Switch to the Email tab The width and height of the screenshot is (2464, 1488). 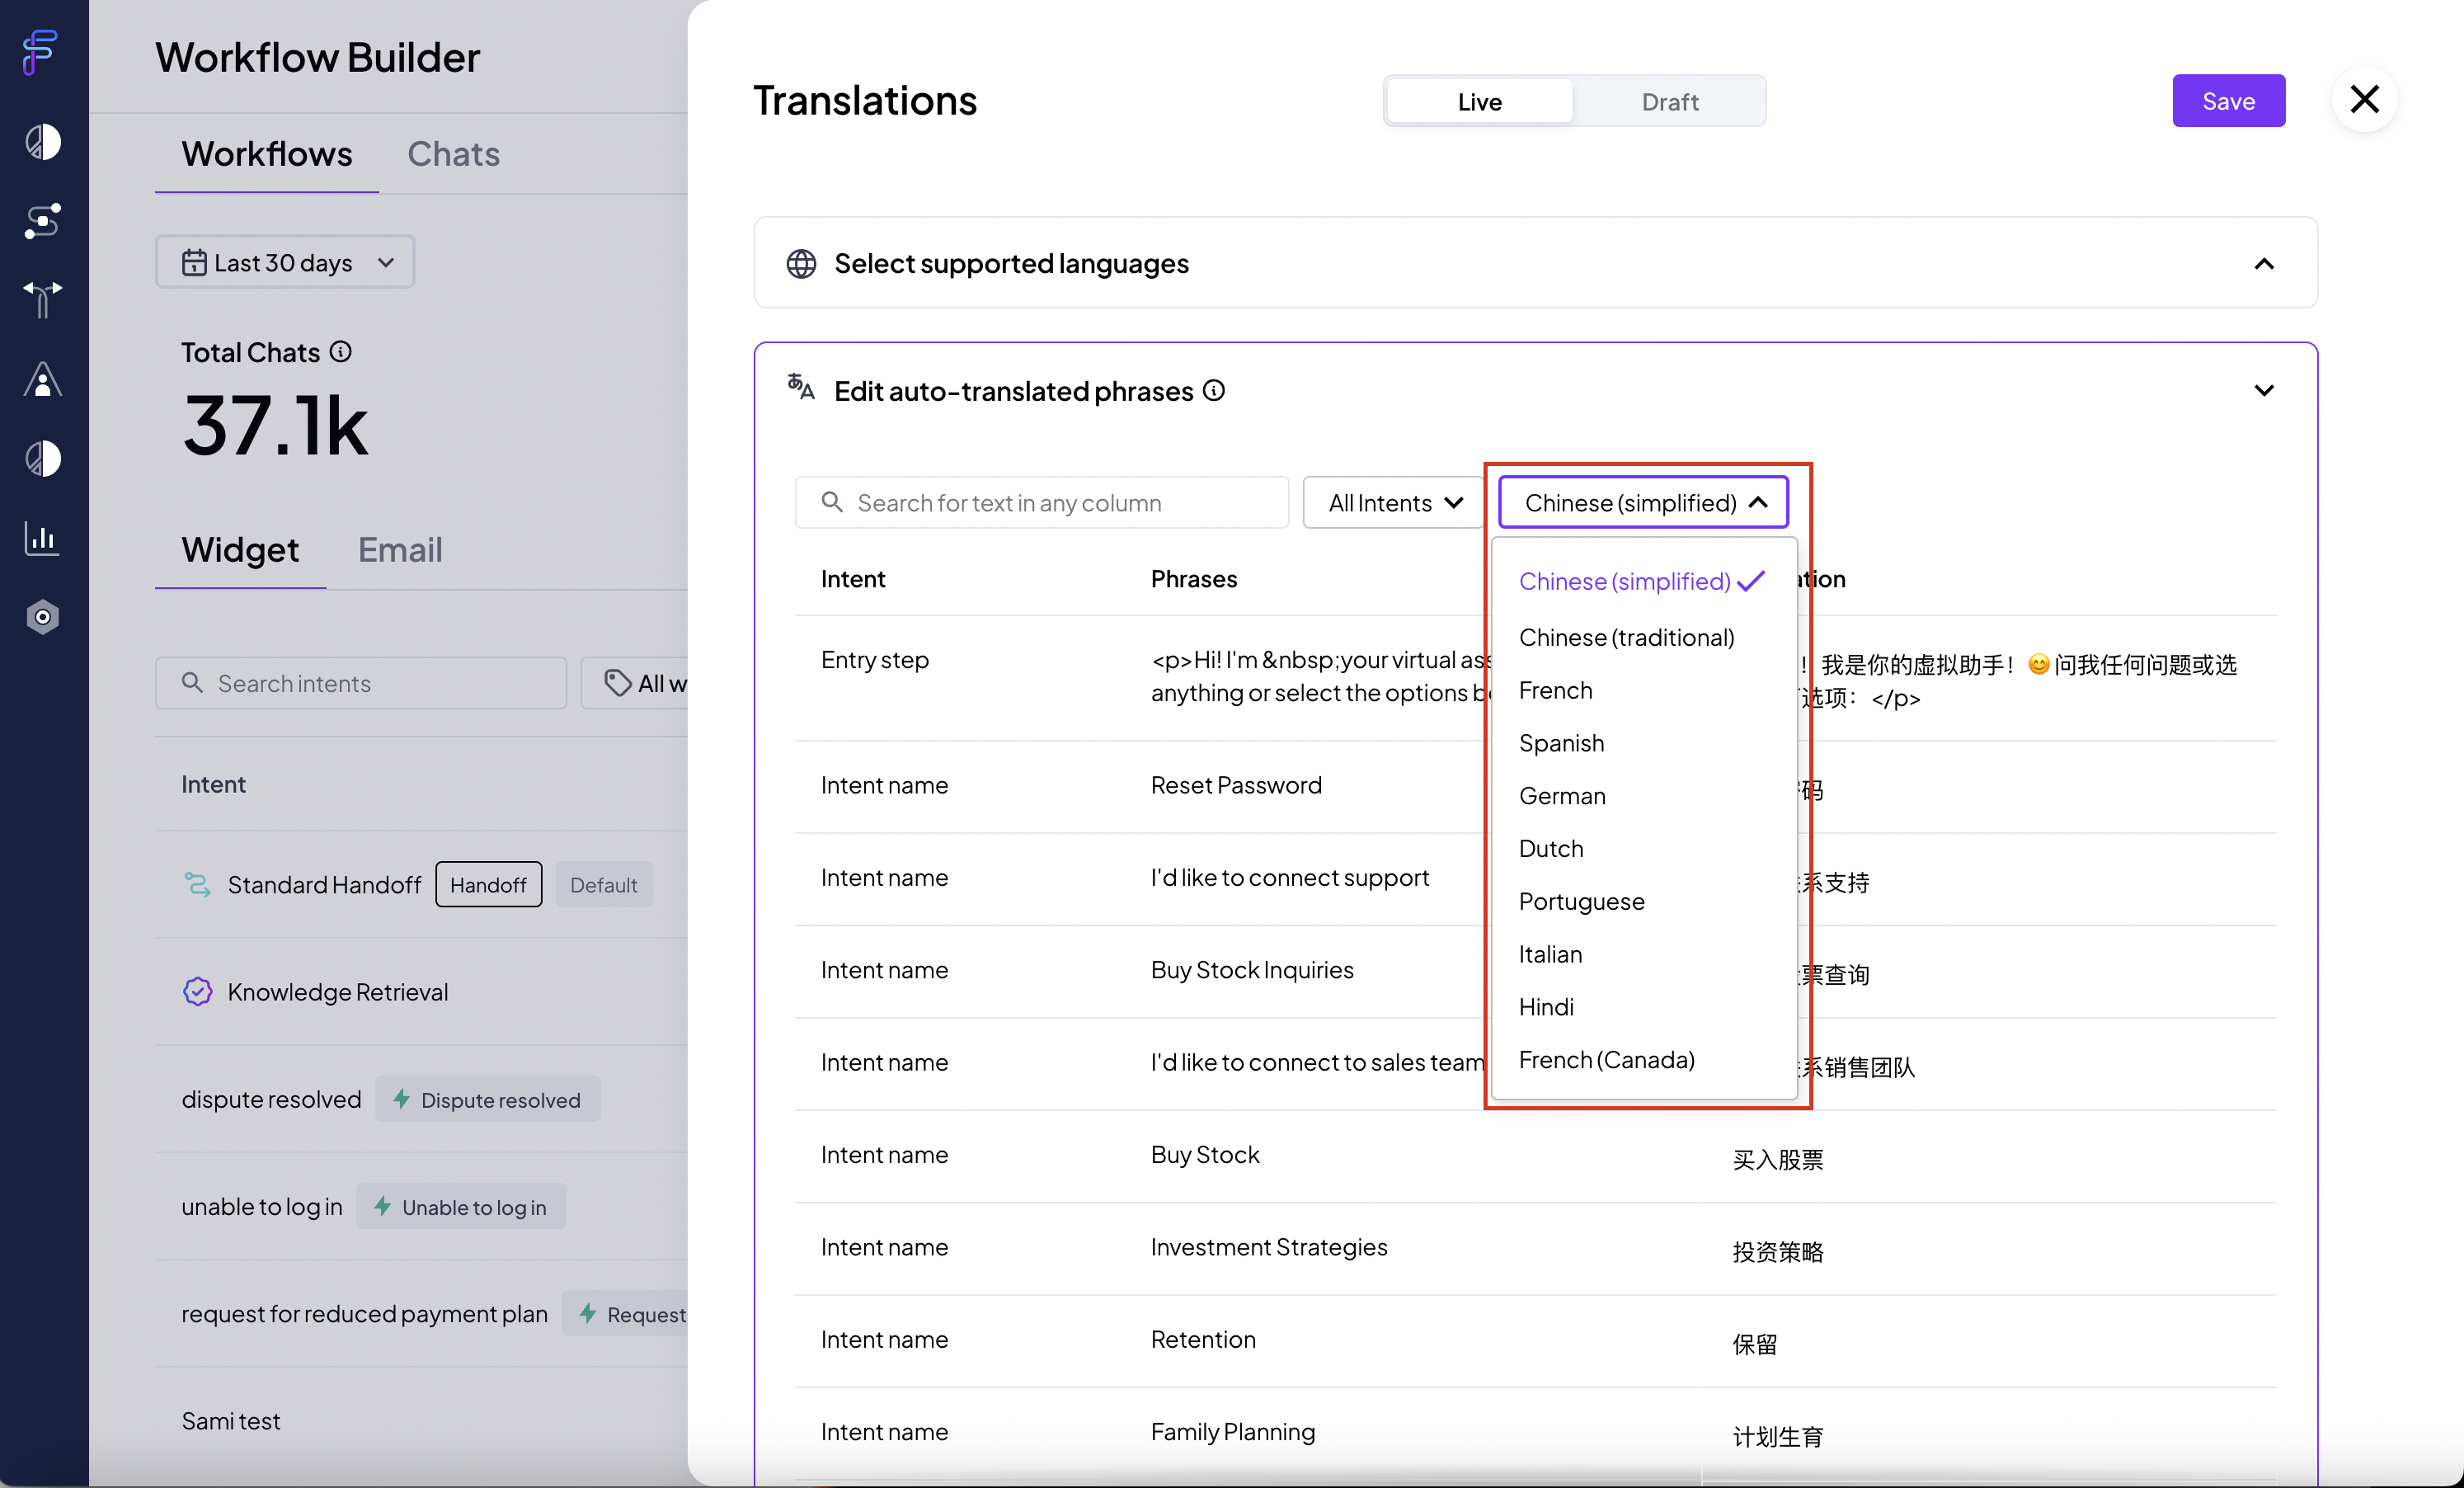(x=400, y=550)
